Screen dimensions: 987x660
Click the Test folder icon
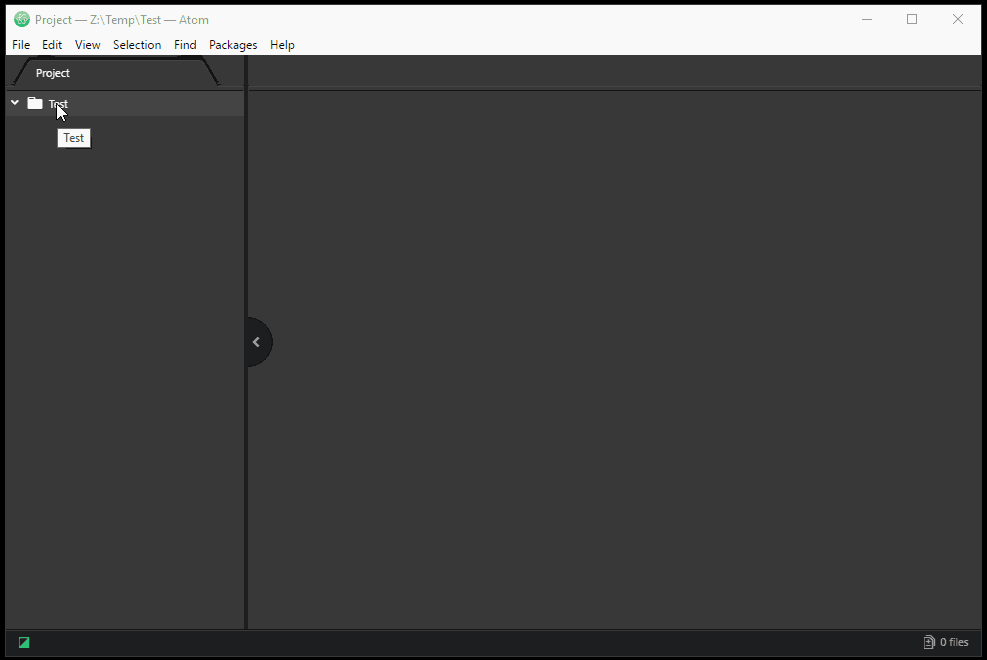[35, 103]
